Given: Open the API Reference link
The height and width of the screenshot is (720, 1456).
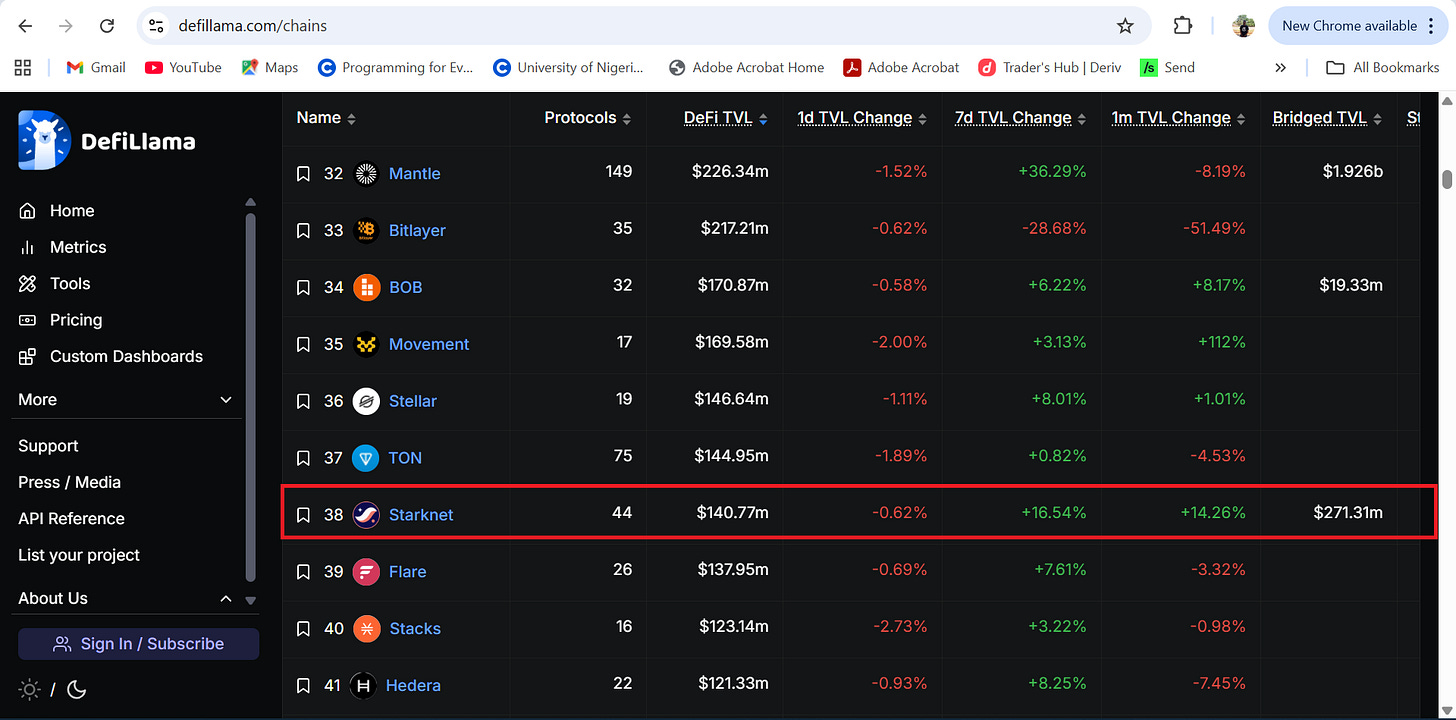Looking at the screenshot, I should click(x=71, y=519).
